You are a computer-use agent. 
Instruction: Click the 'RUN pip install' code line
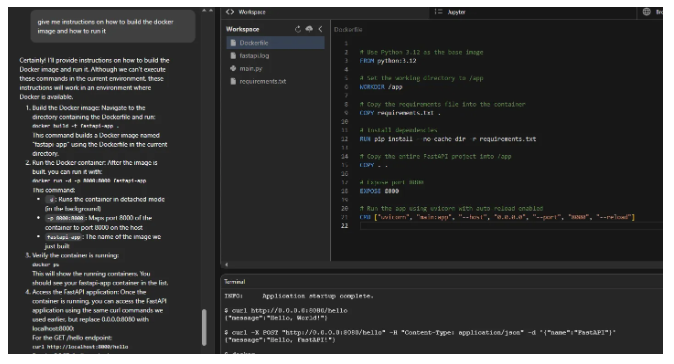[447, 139]
